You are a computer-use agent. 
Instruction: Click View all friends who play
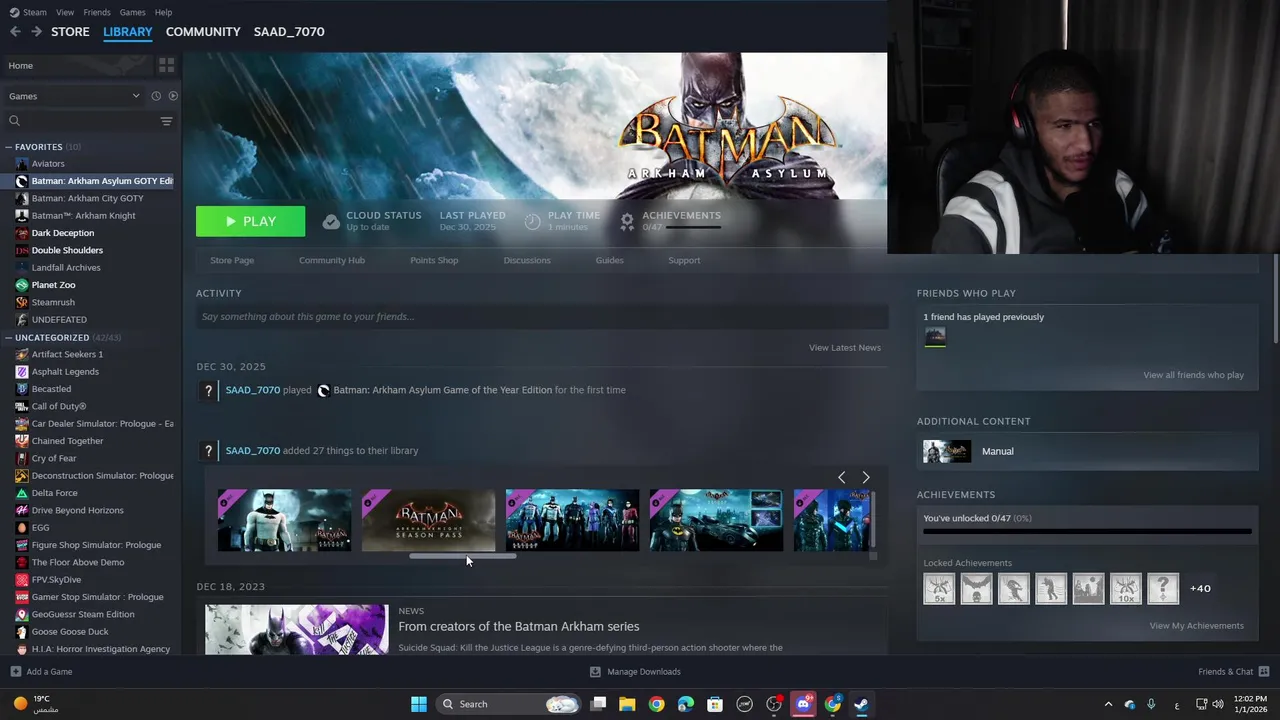1193,375
